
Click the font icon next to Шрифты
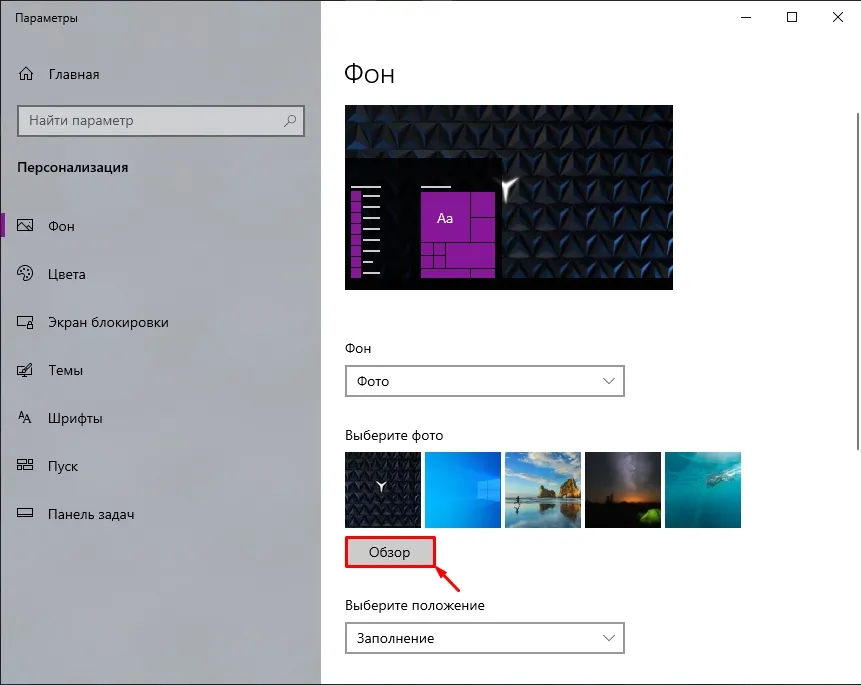25,417
